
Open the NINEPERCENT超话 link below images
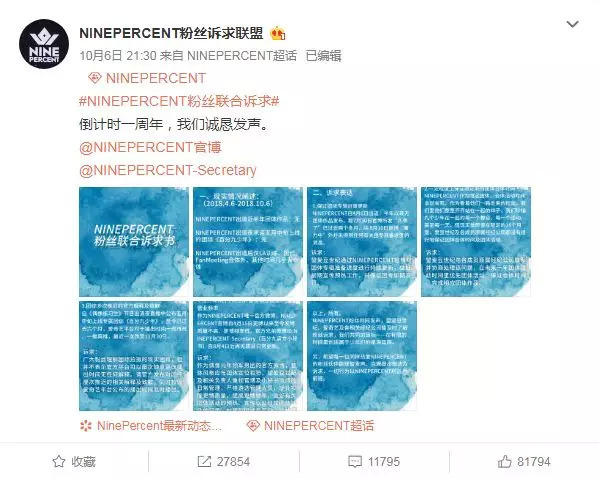pyautogui.click(x=319, y=426)
